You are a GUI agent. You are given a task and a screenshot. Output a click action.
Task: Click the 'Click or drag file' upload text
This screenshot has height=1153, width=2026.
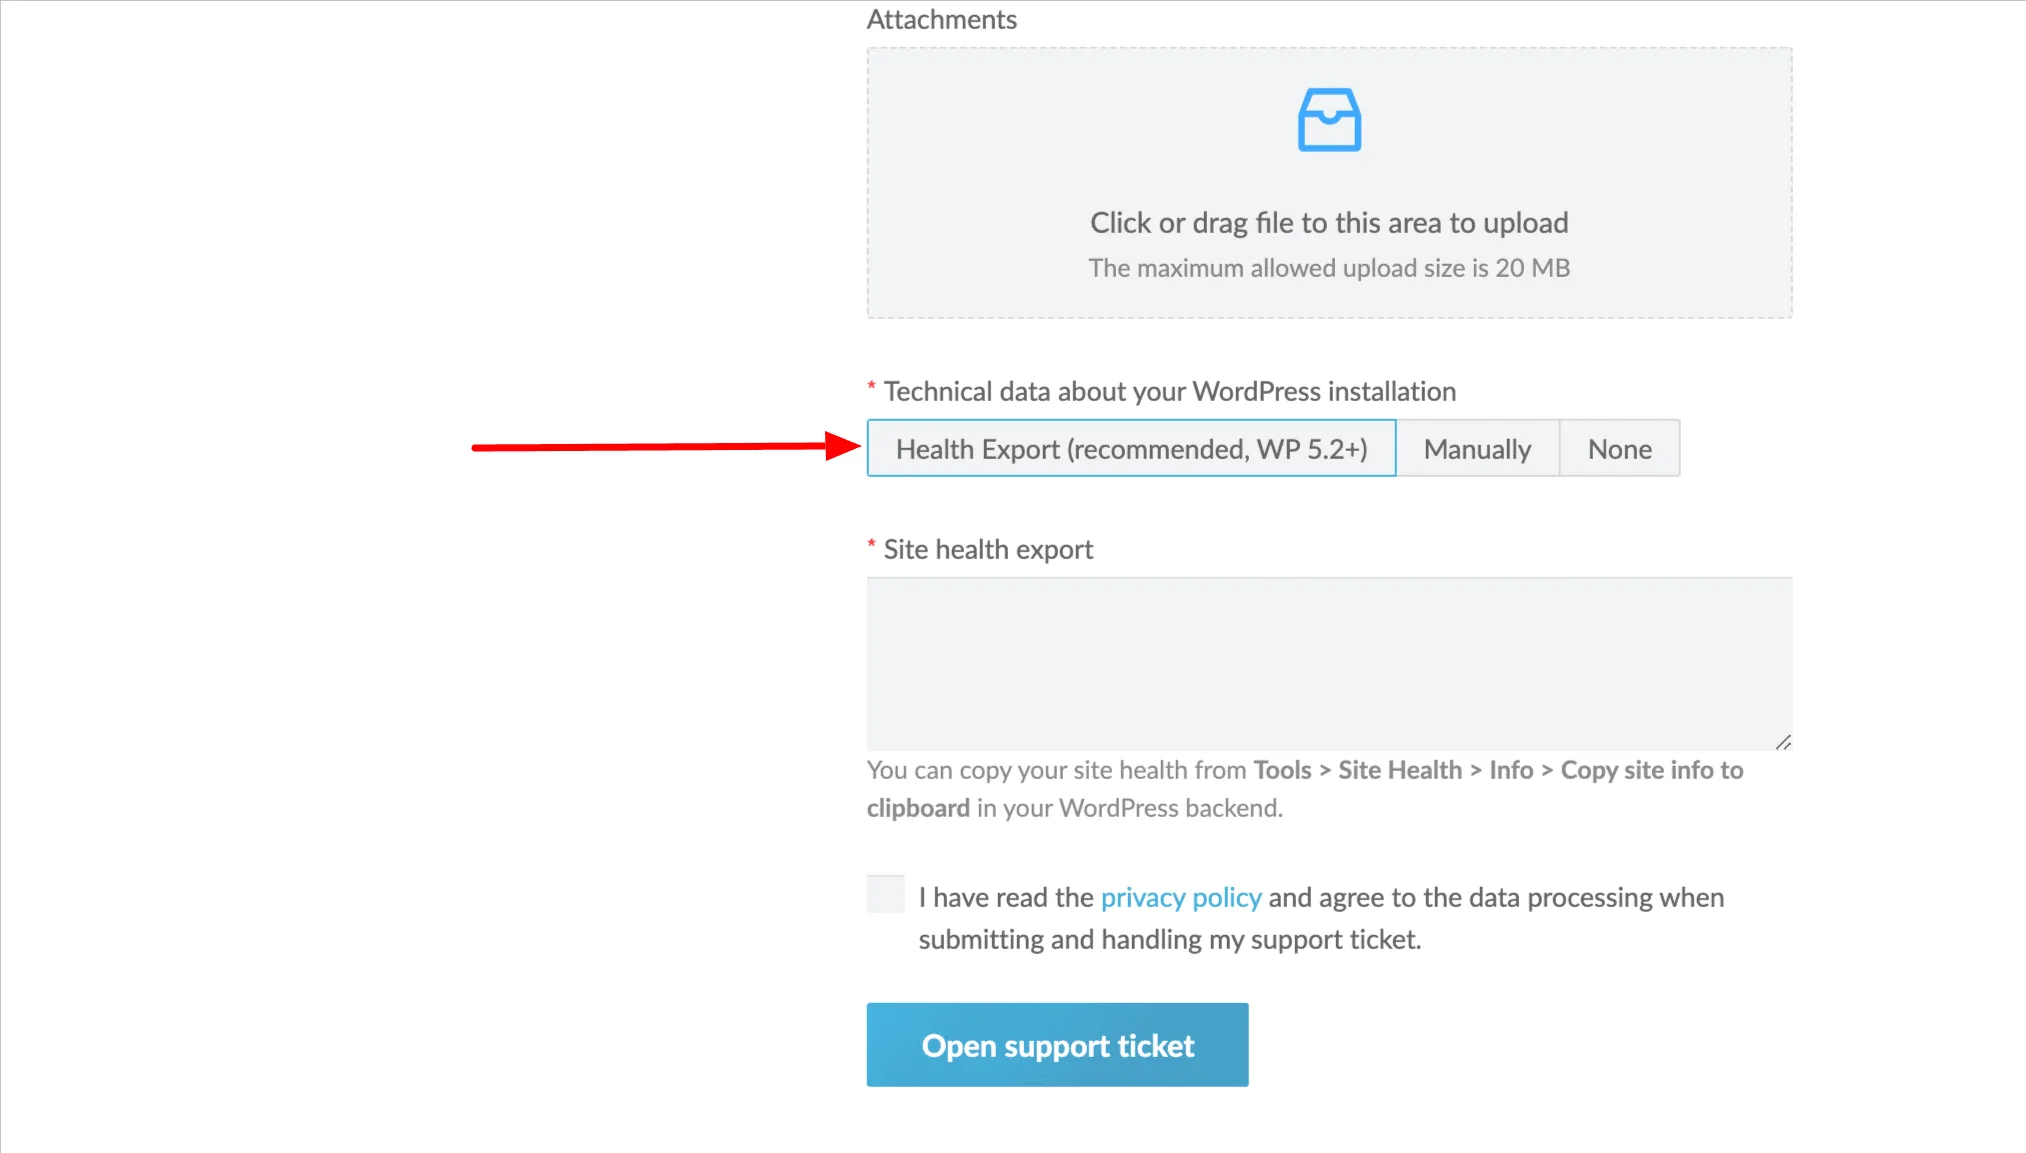(1329, 223)
